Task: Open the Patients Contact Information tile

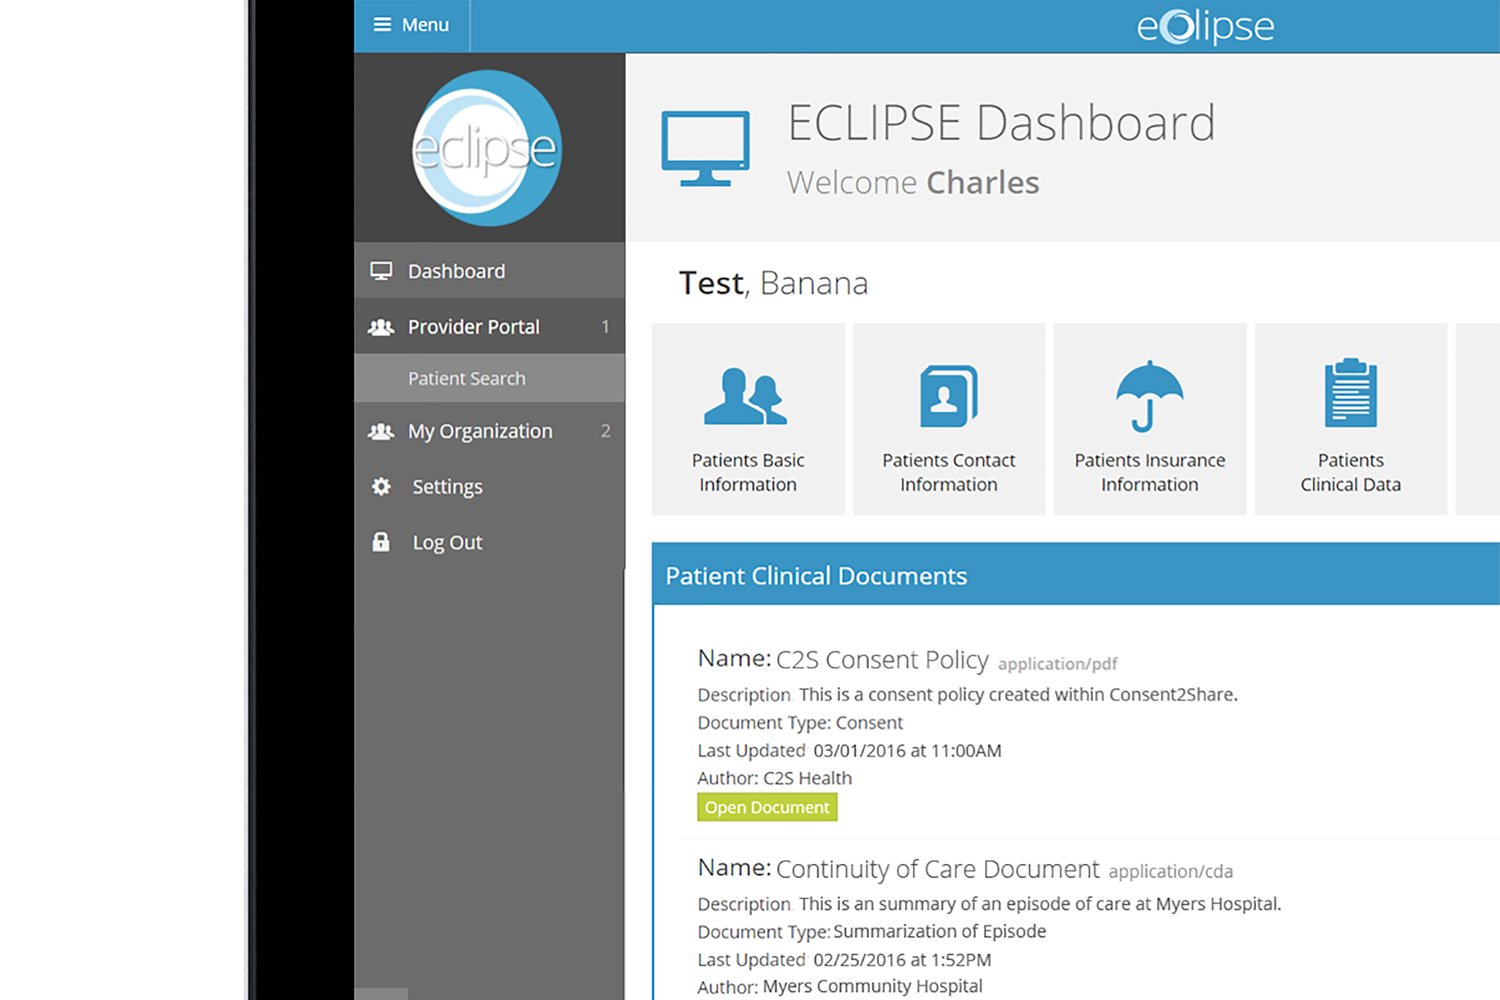Action: click(x=949, y=419)
